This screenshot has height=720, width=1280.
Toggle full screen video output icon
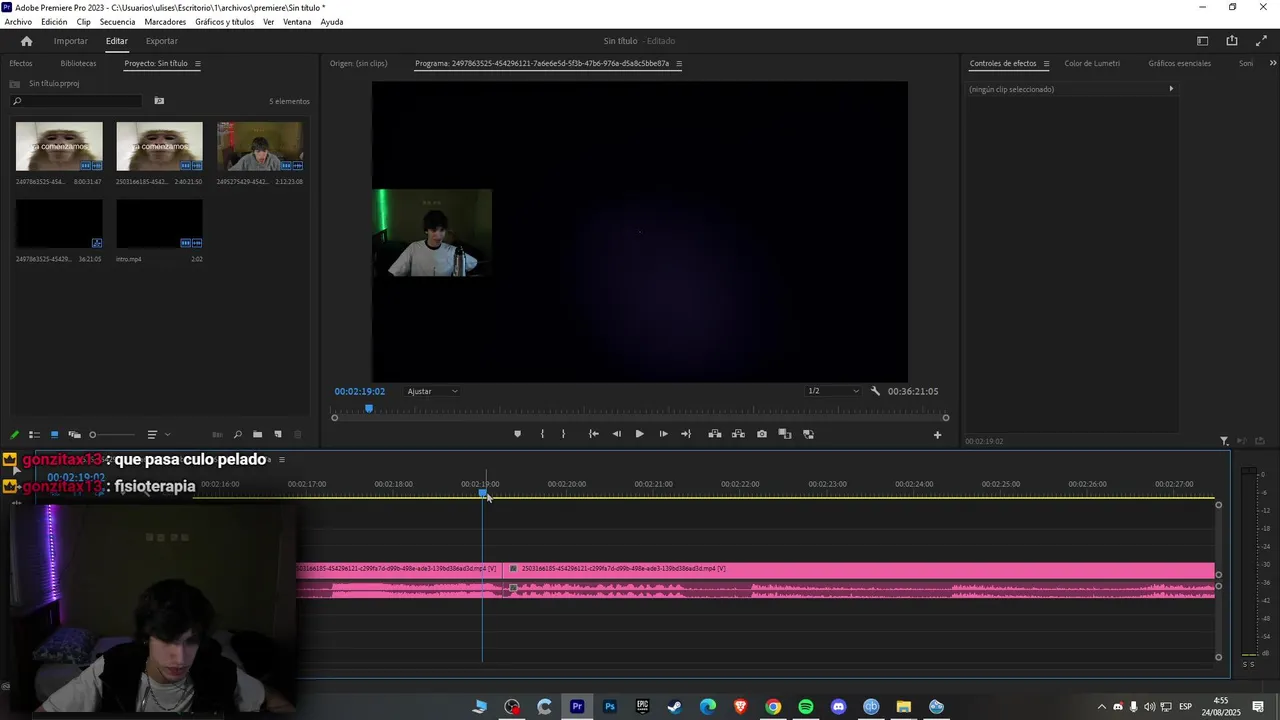(1261, 41)
